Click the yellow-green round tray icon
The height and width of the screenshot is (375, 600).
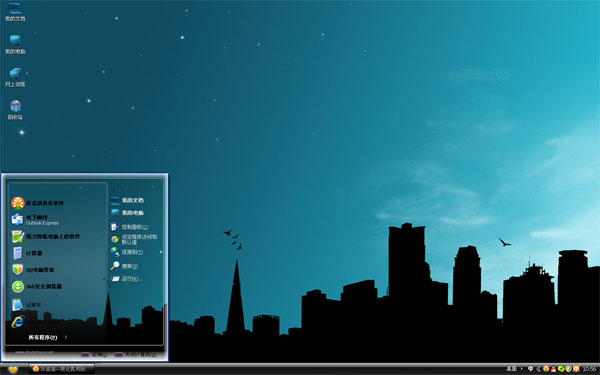pyautogui.click(x=561, y=369)
